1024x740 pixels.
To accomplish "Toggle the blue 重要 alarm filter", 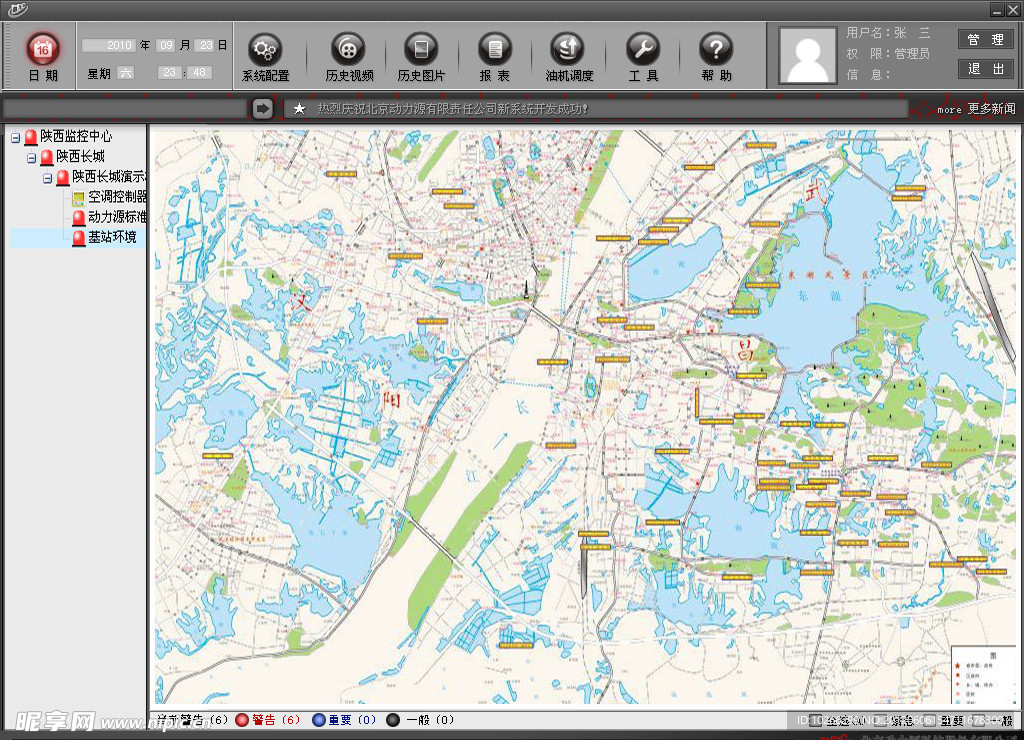I will point(319,720).
